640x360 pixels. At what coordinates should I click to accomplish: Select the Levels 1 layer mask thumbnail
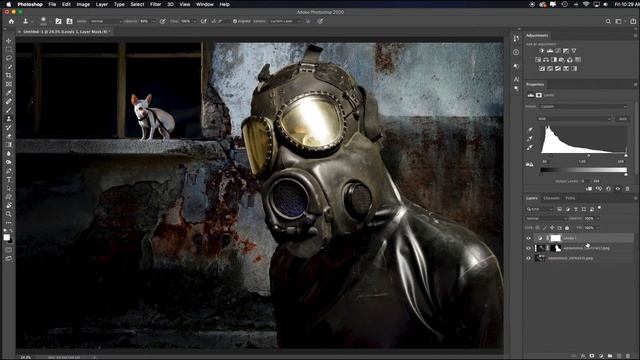click(556, 238)
